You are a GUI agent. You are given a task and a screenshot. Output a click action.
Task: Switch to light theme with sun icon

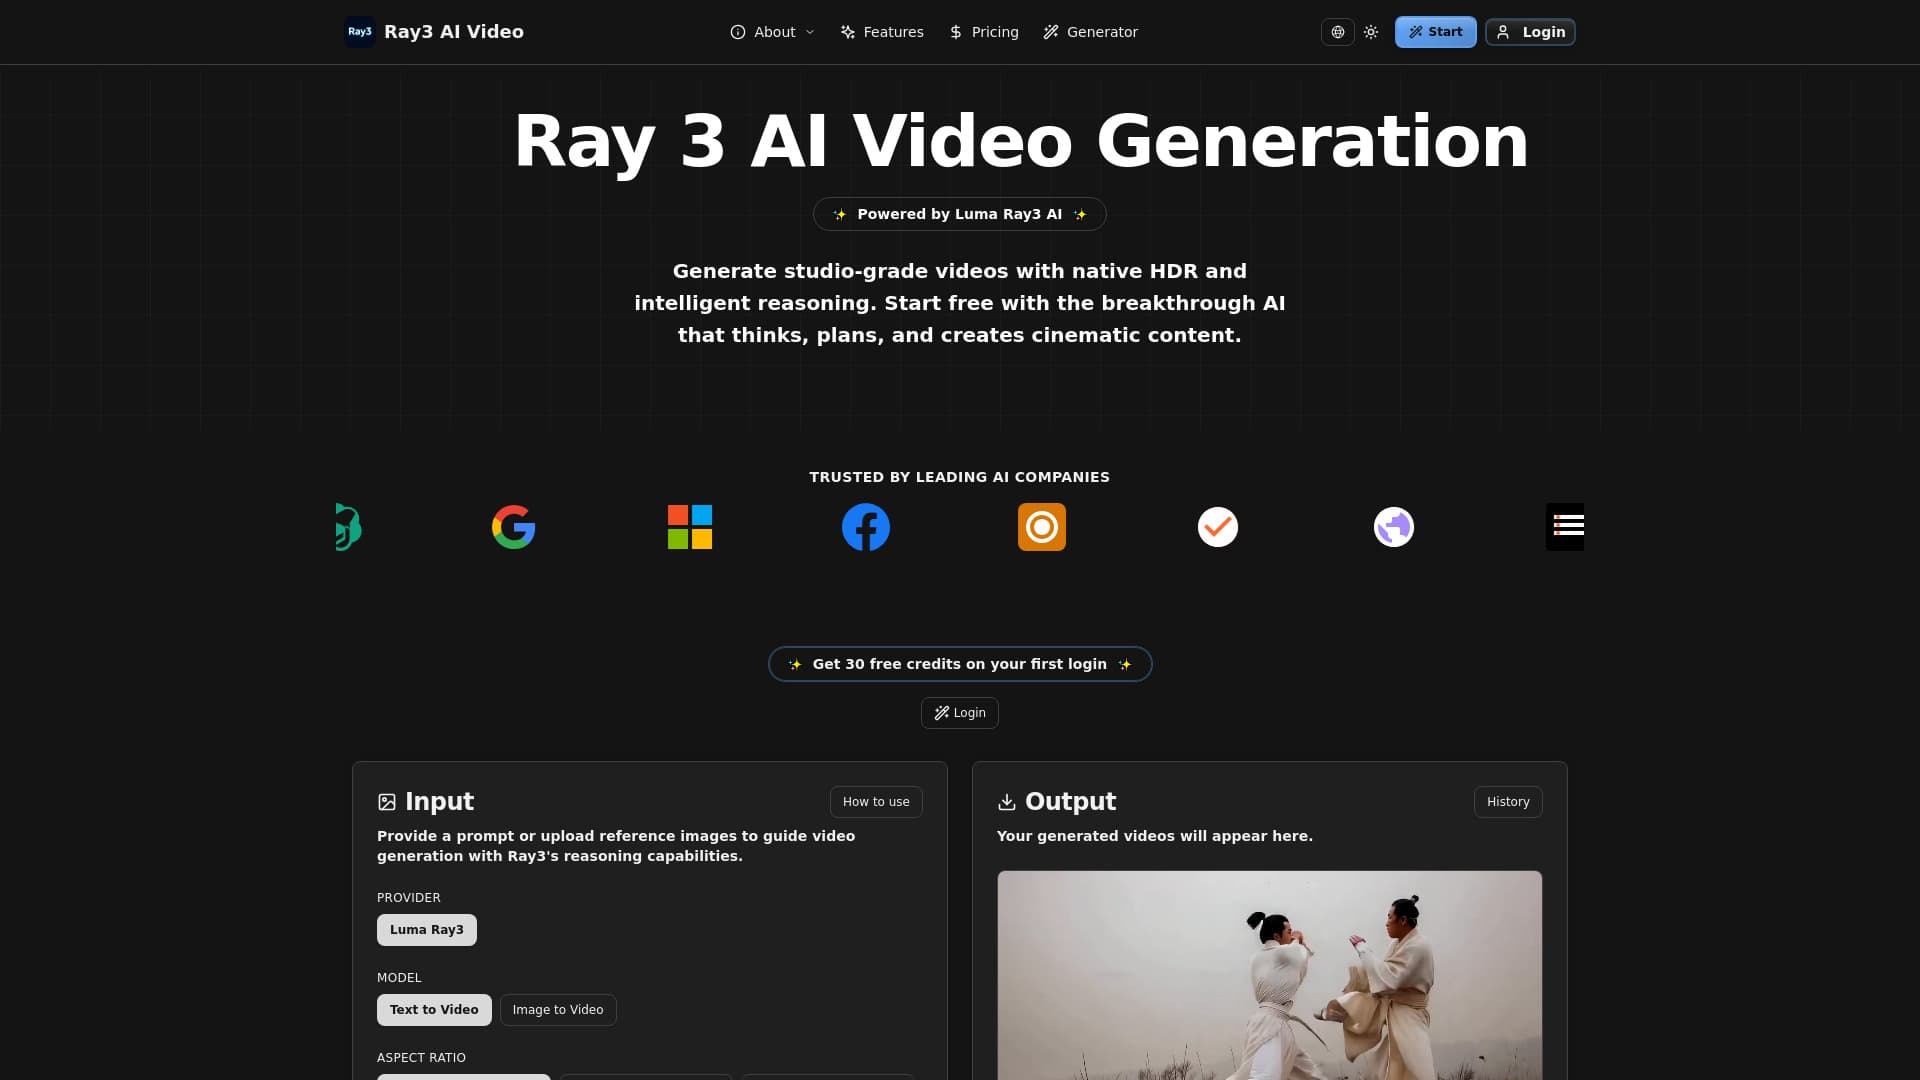pos(1371,31)
